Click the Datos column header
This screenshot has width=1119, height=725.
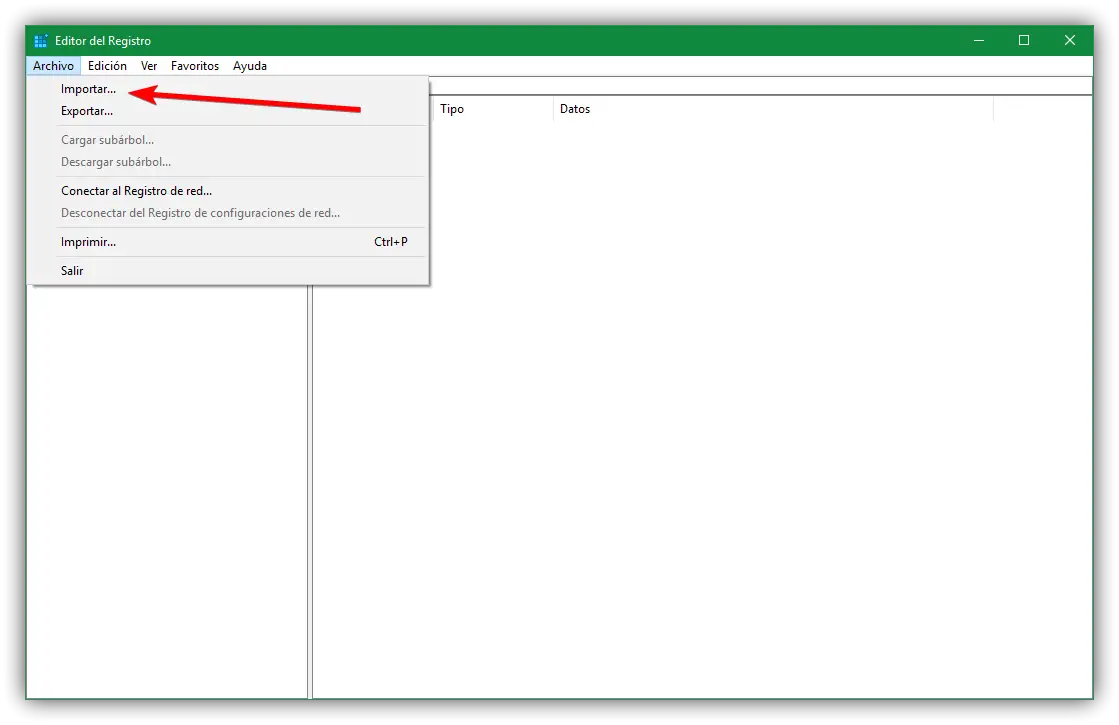(x=773, y=109)
